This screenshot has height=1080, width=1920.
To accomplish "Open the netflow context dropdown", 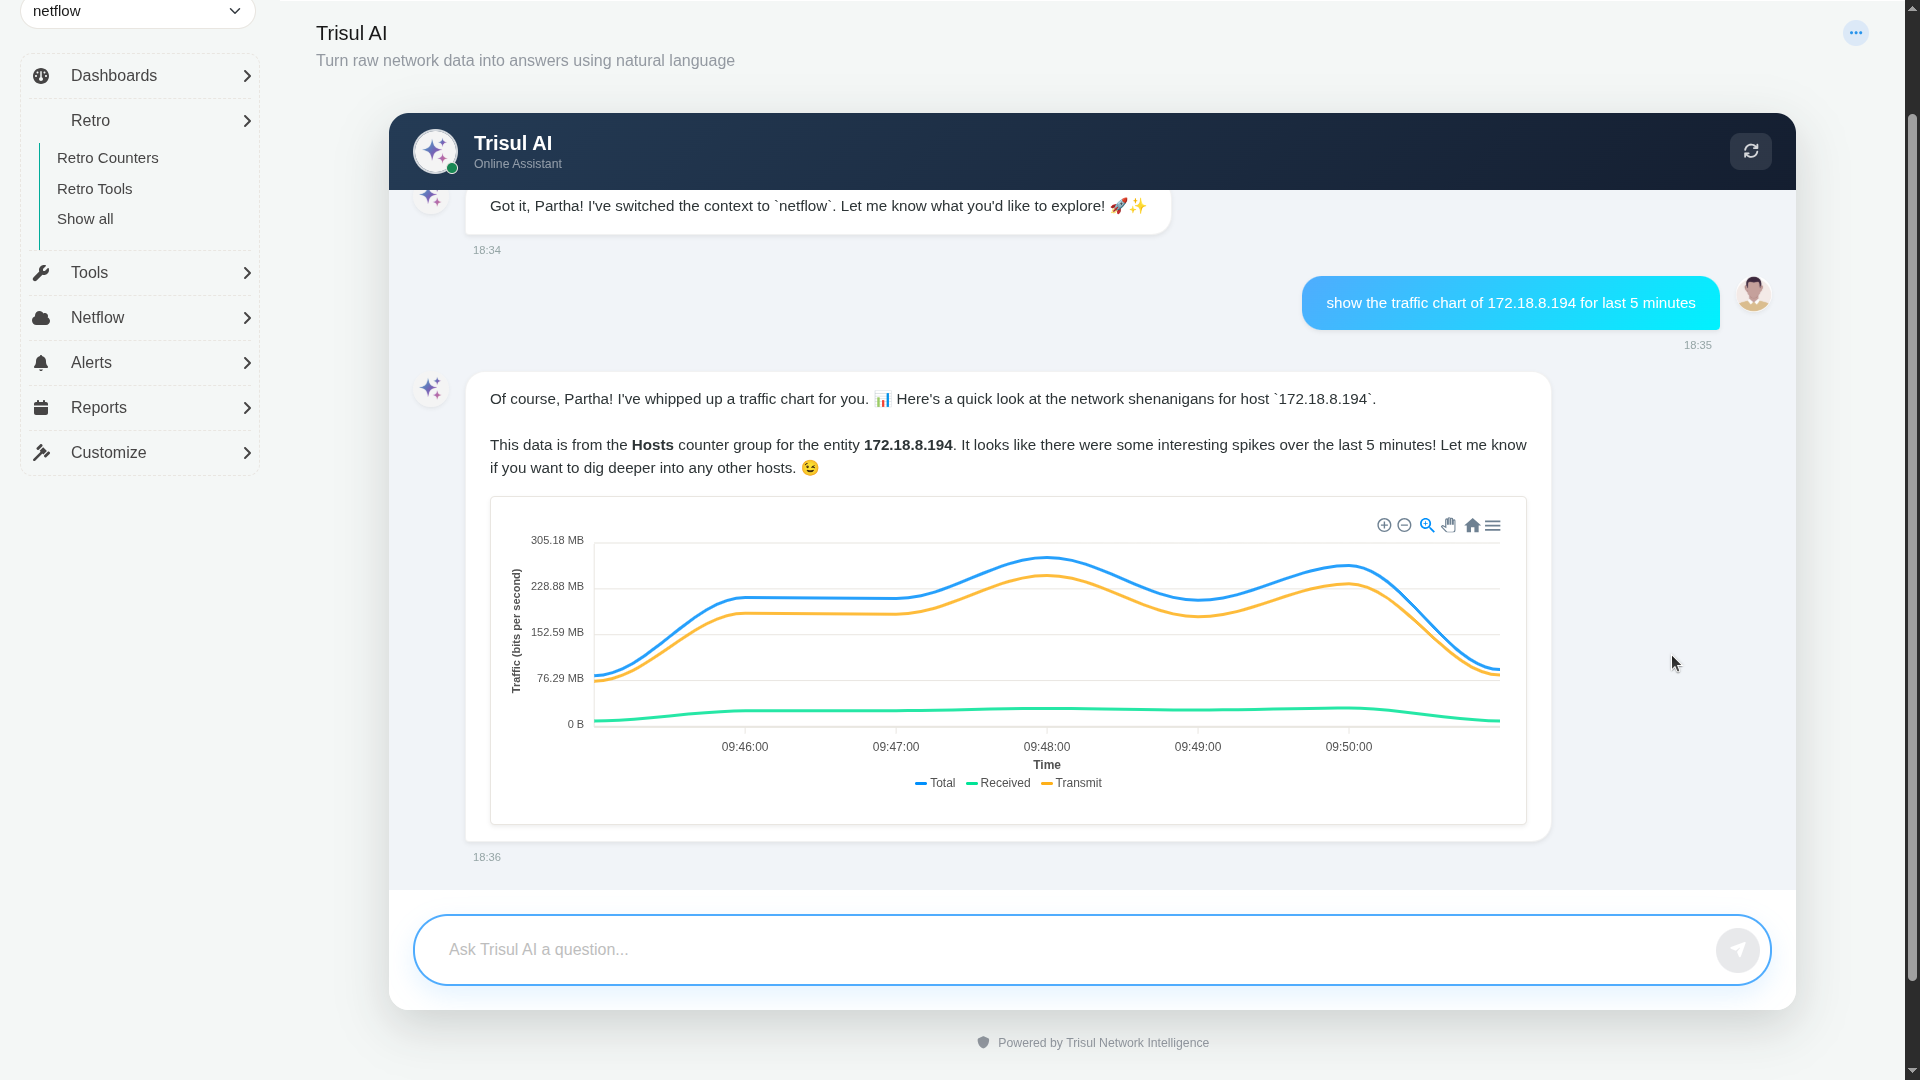I will 138,12.
